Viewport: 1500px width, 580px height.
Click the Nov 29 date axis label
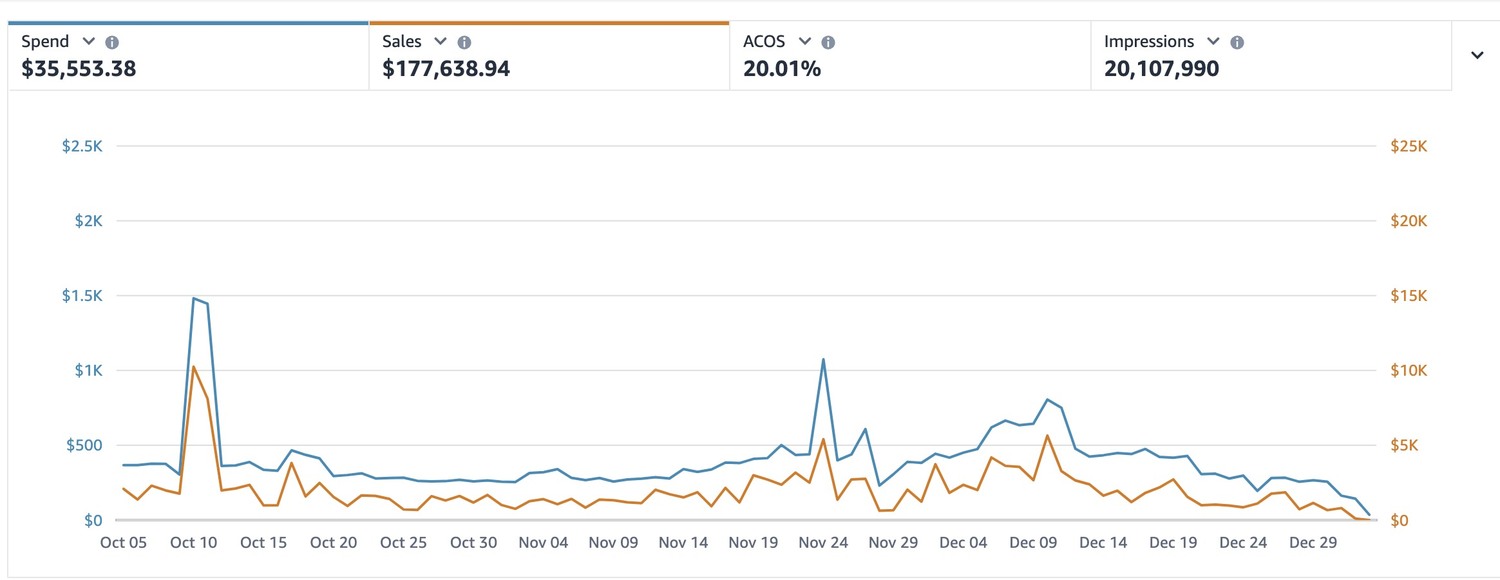pos(894,543)
